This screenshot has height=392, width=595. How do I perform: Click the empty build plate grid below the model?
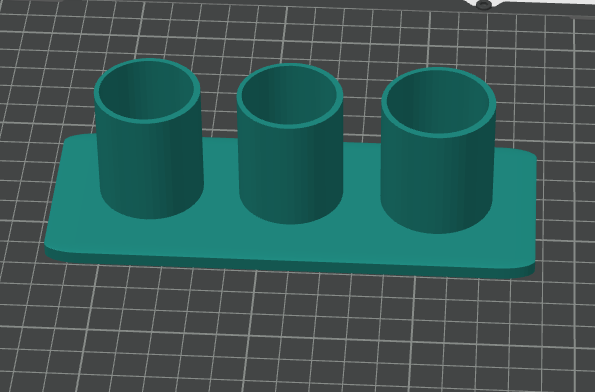click(x=288, y=334)
